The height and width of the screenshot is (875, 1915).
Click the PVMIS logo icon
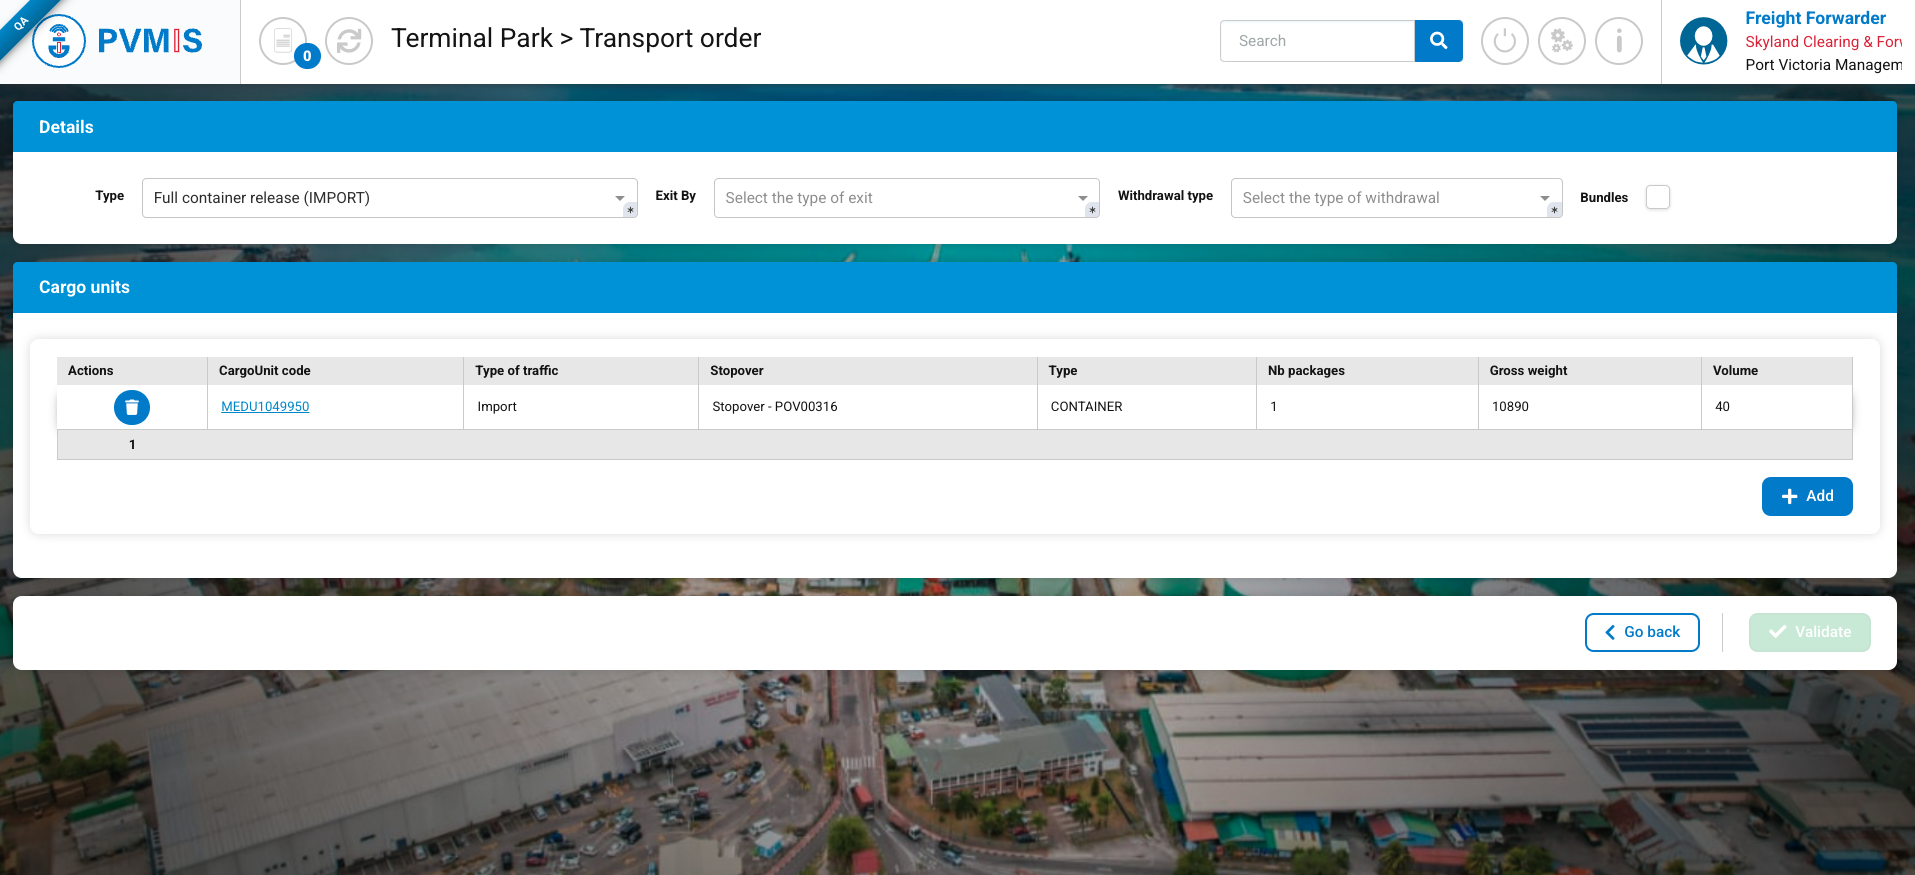point(59,41)
